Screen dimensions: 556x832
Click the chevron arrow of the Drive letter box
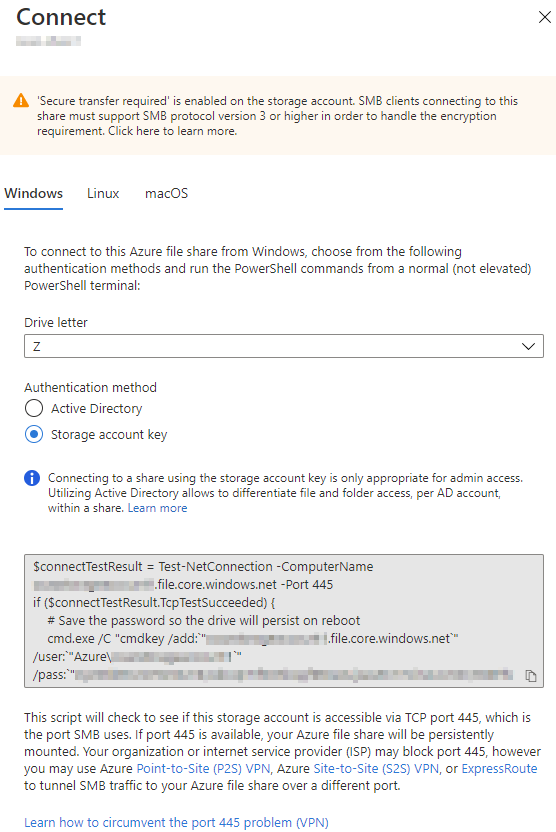(528, 346)
